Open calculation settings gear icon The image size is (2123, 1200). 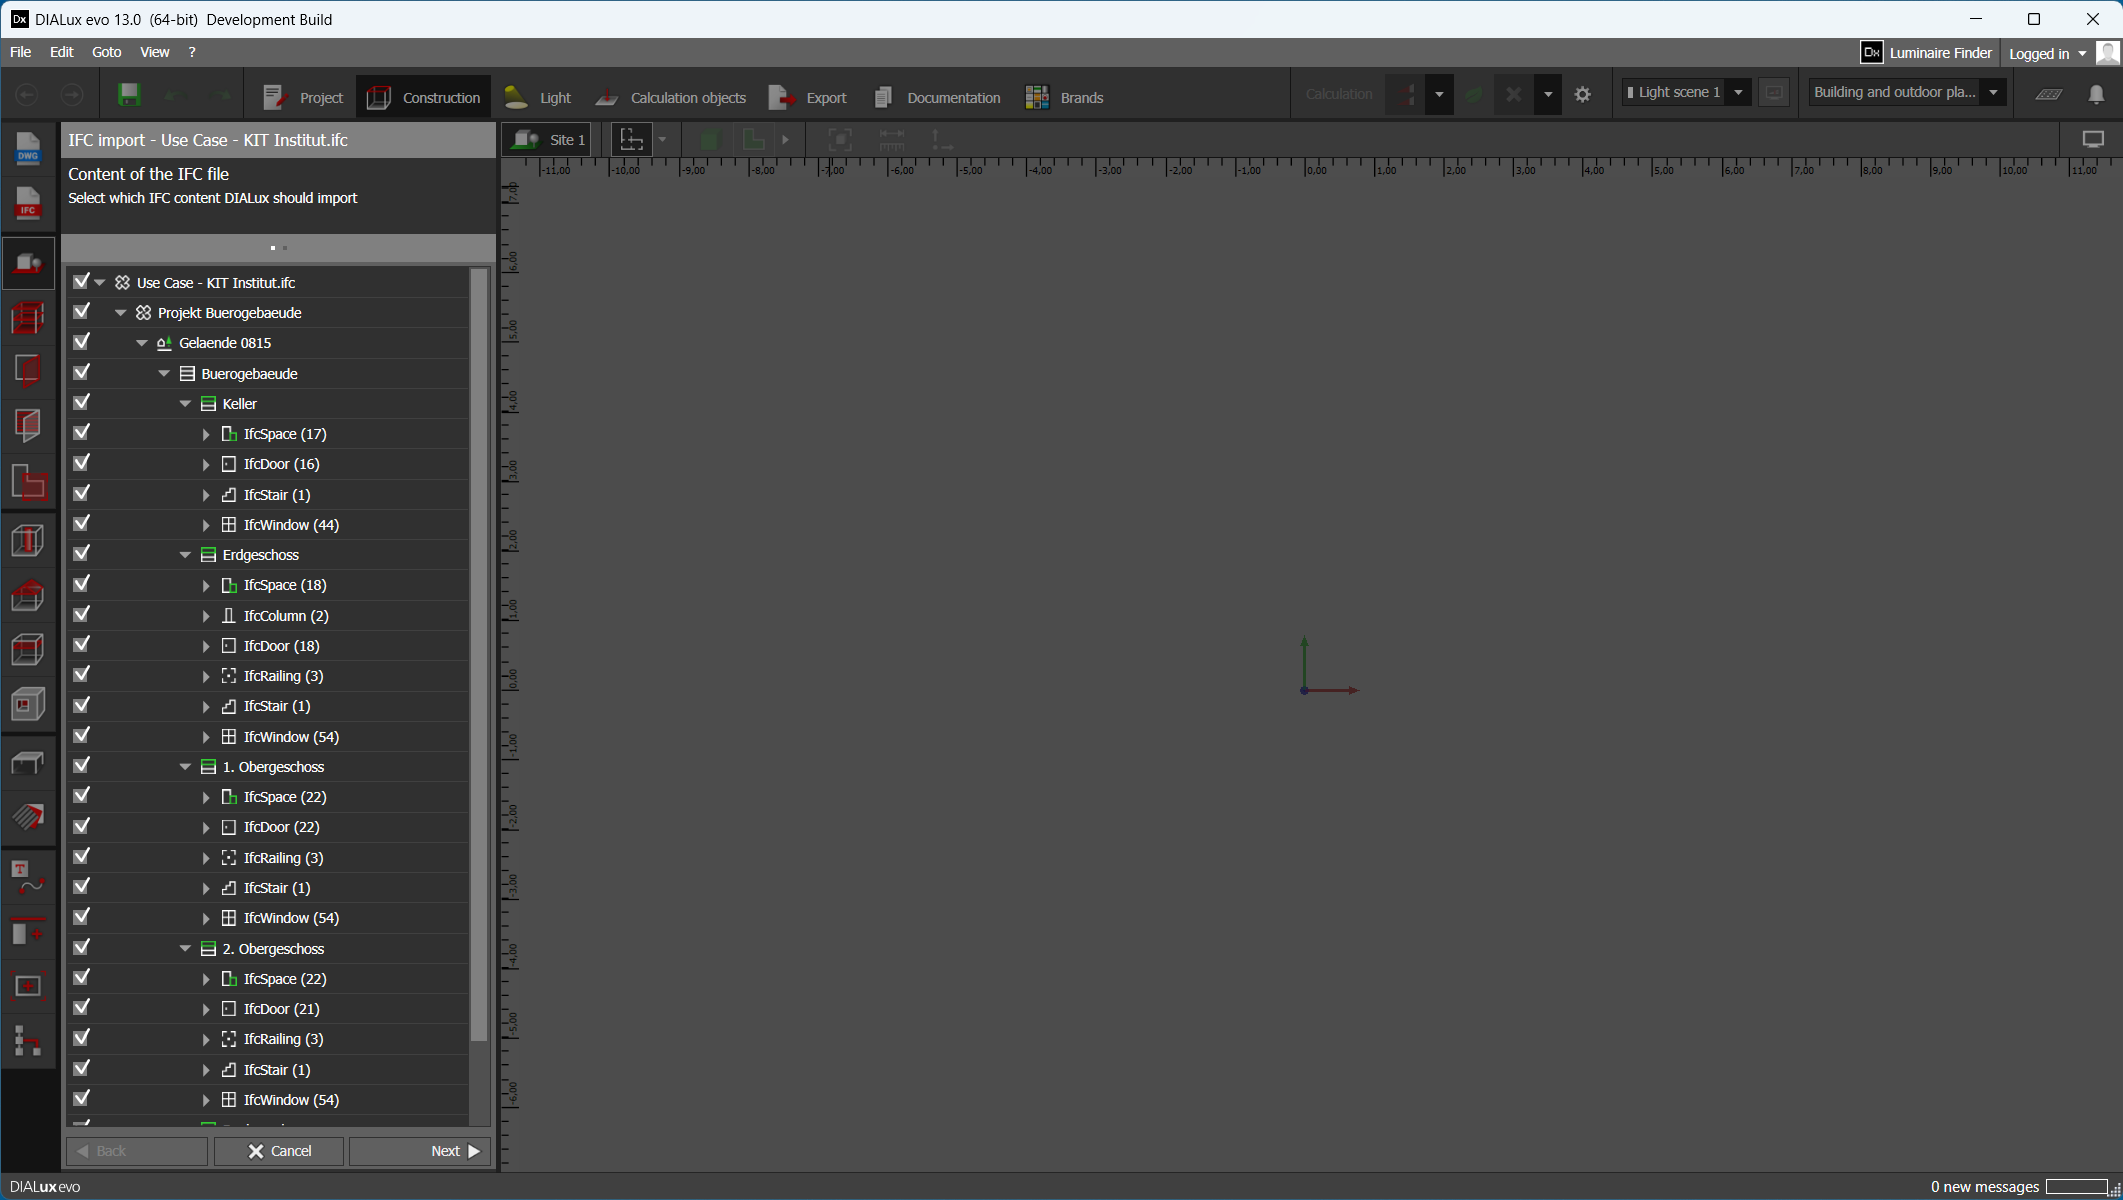1582,95
